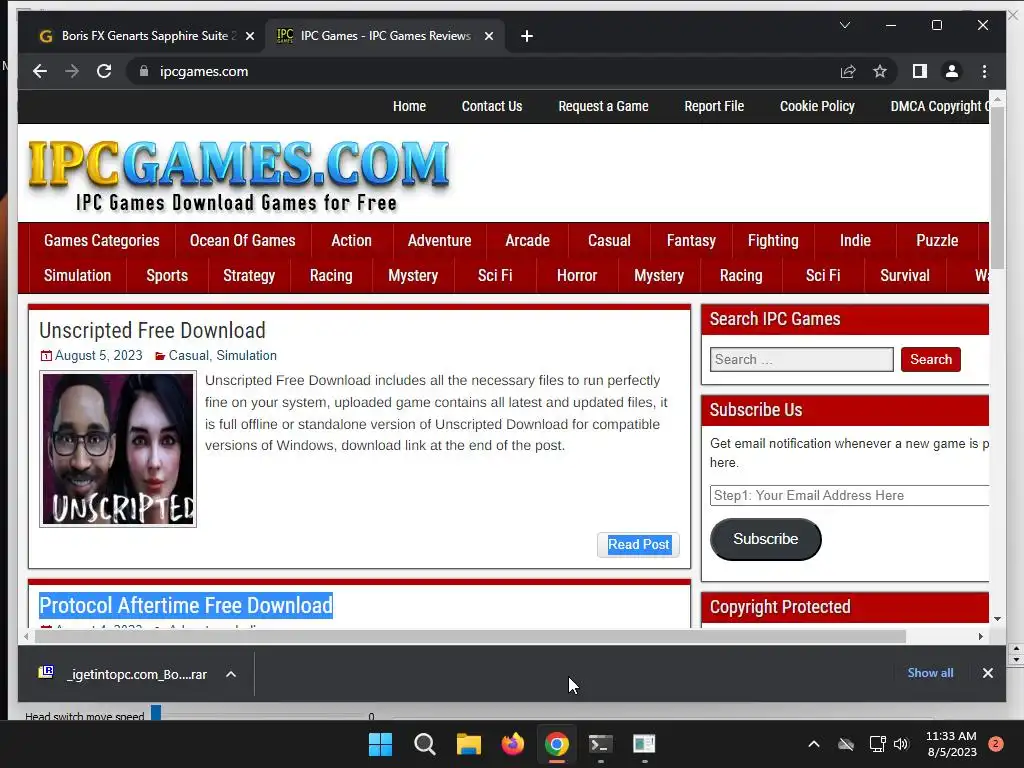This screenshot has width=1024, height=768.
Task: Open the Casual category in the red menu
Action: [x=609, y=240]
